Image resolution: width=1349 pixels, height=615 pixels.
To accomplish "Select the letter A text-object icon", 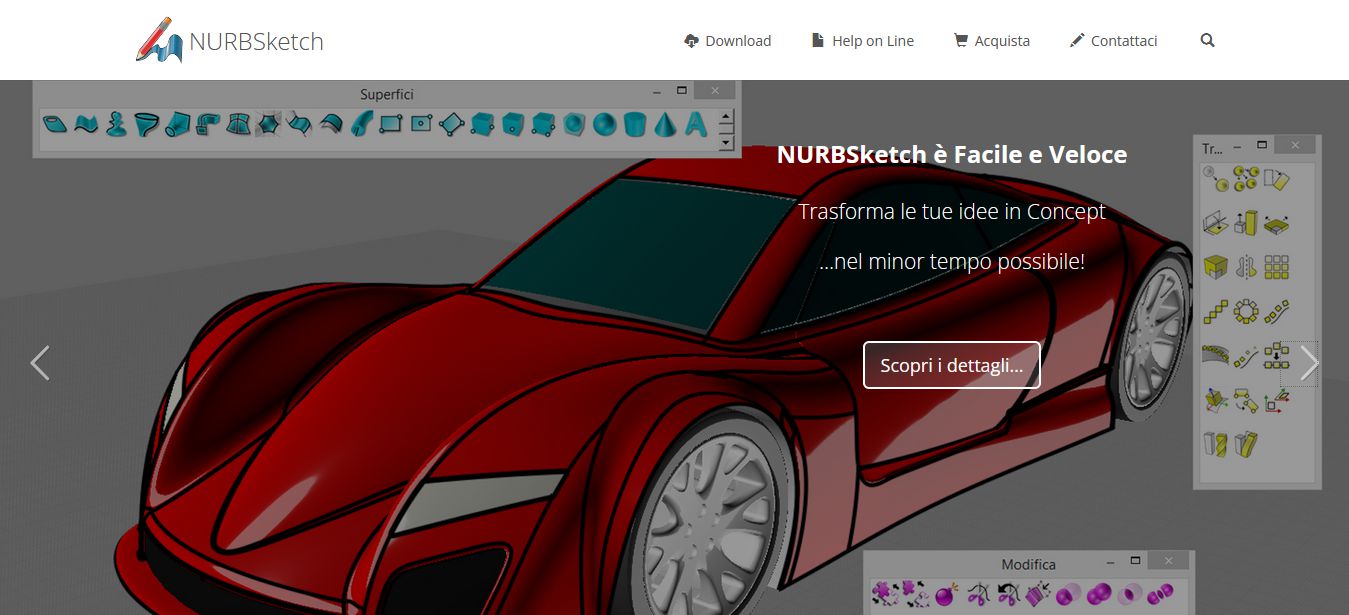I will 696,124.
